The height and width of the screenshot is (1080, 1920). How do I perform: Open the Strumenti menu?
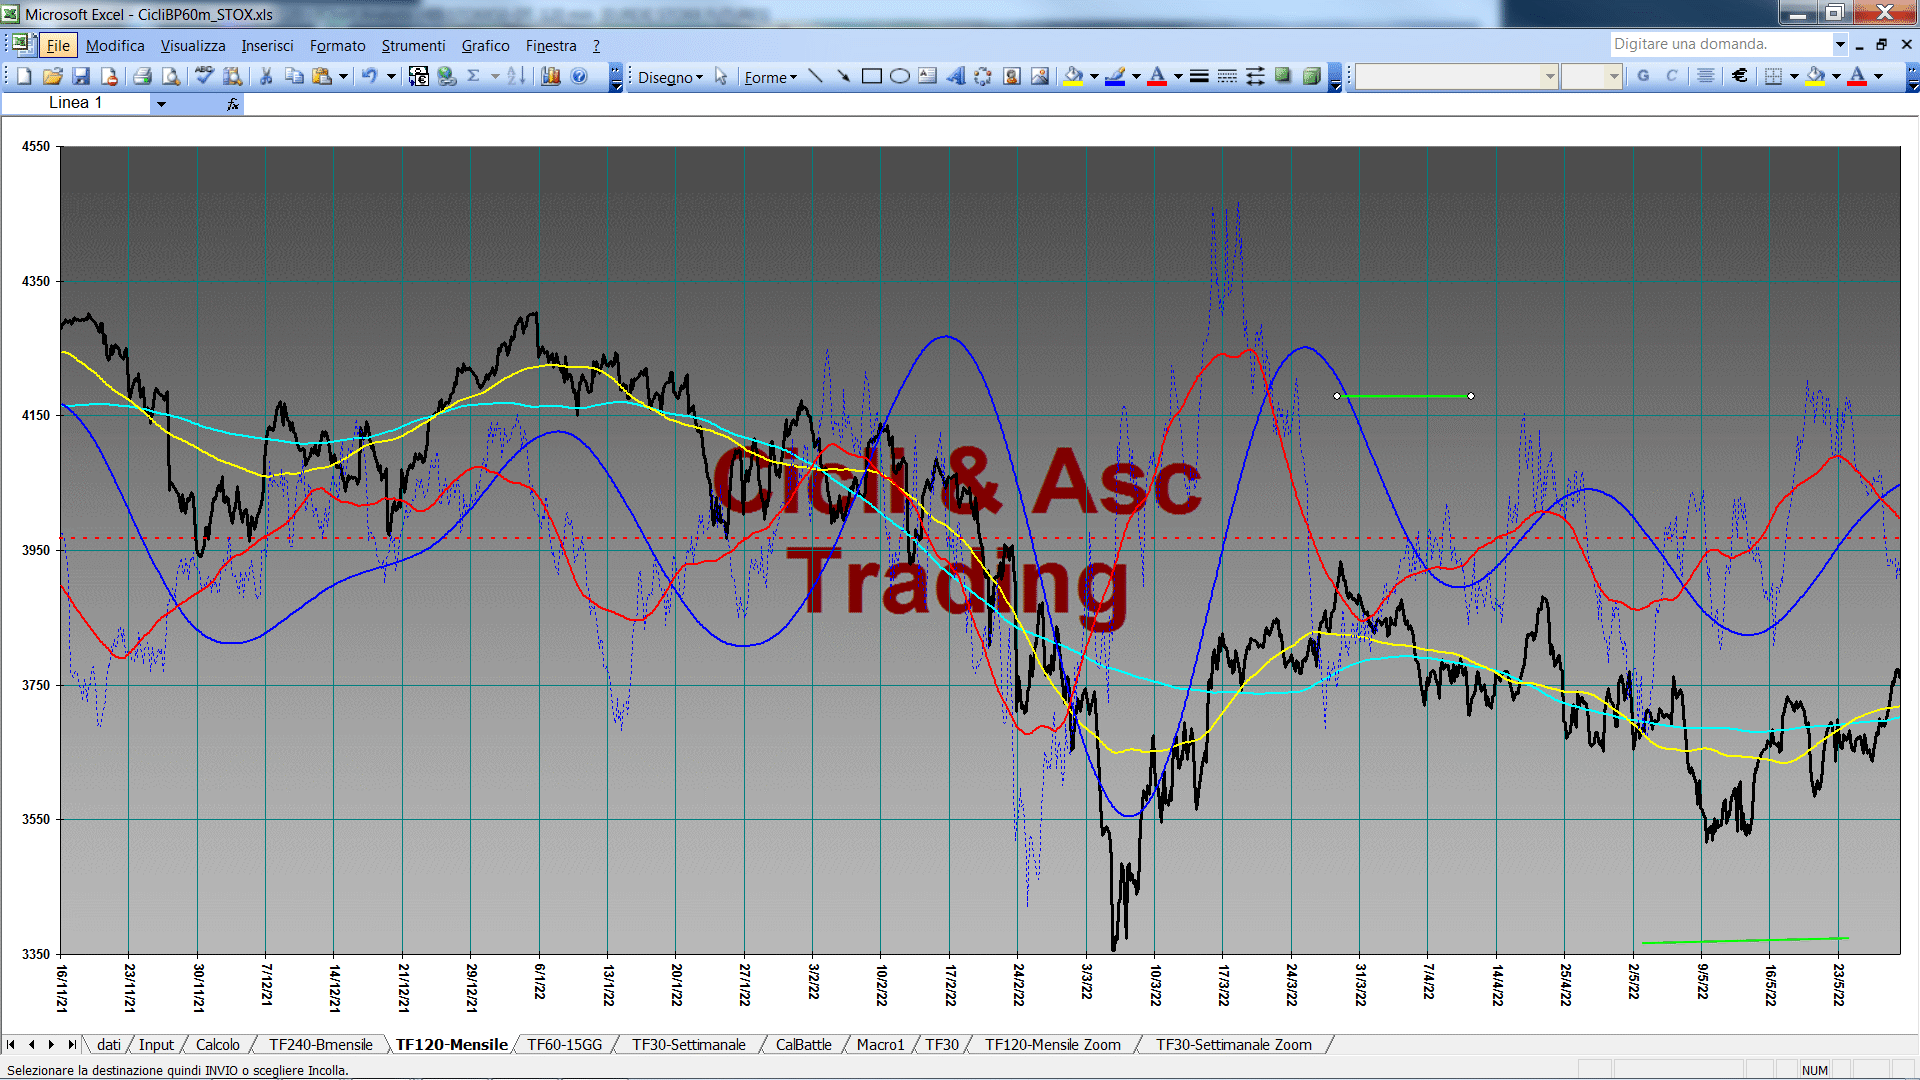pyautogui.click(x=413, y=46)
